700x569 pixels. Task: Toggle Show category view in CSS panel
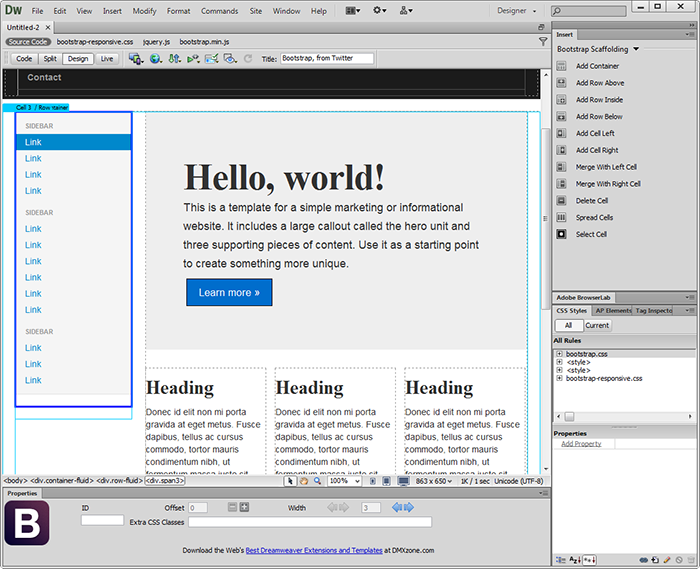(x=560, y=560)
